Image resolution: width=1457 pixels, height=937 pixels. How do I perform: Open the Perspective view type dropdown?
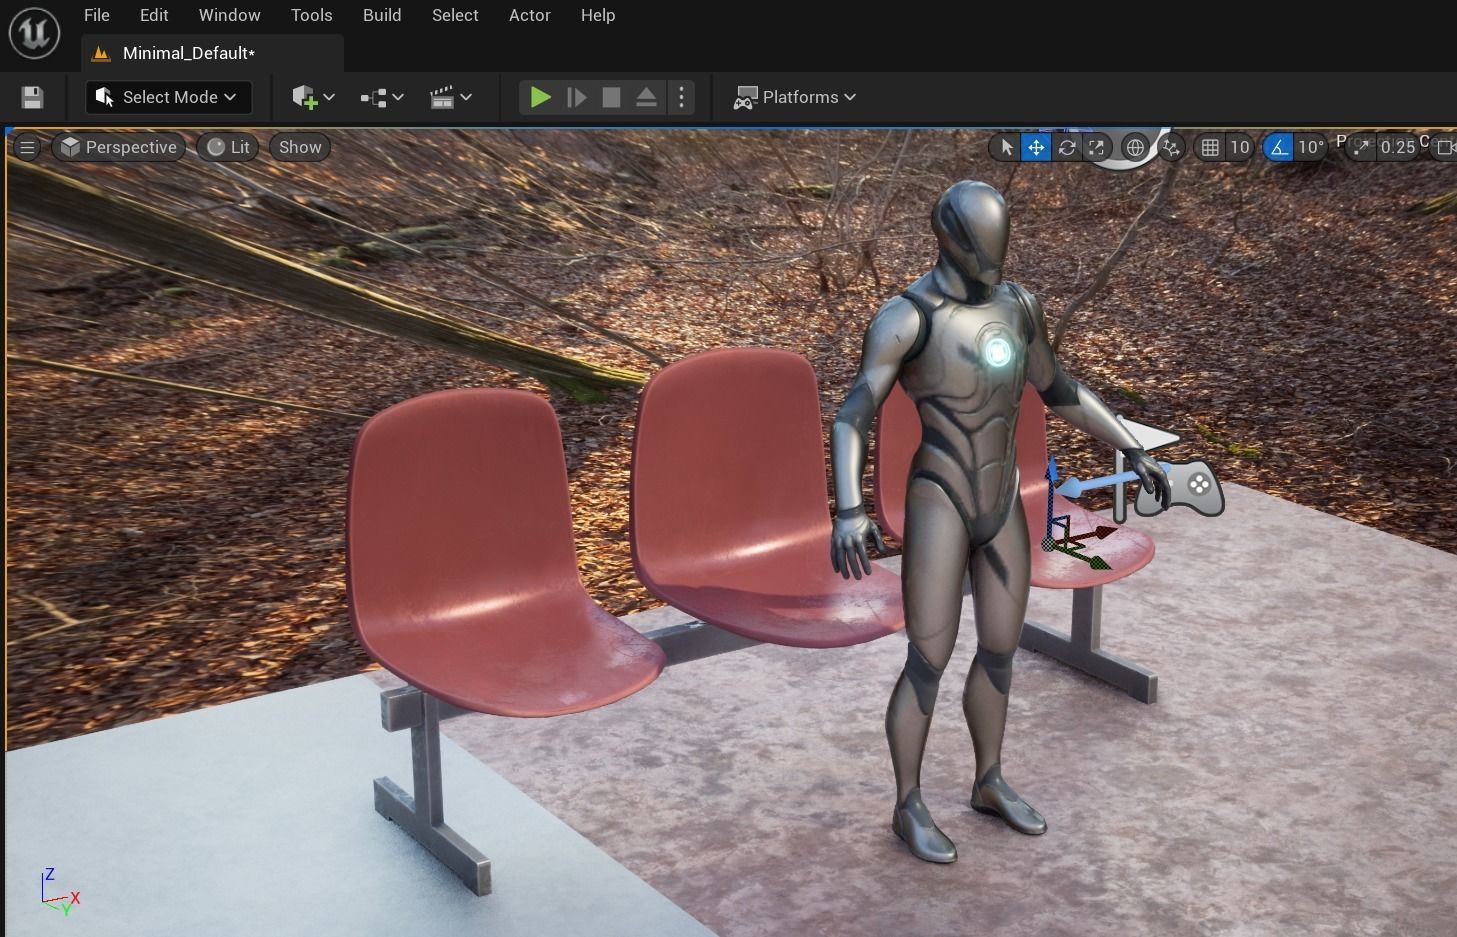pyautogui.click(x=118, y=147)
